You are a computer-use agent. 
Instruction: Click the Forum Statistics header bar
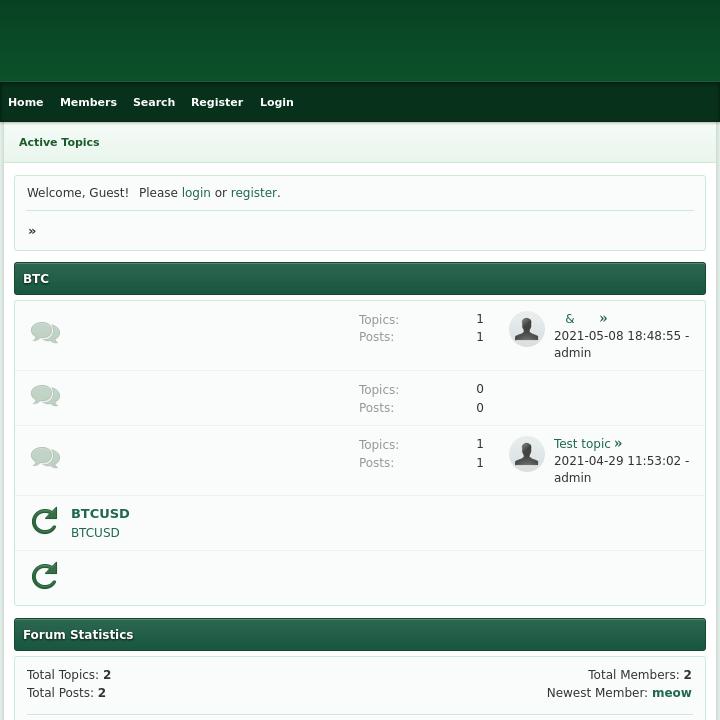coord(360,635)
